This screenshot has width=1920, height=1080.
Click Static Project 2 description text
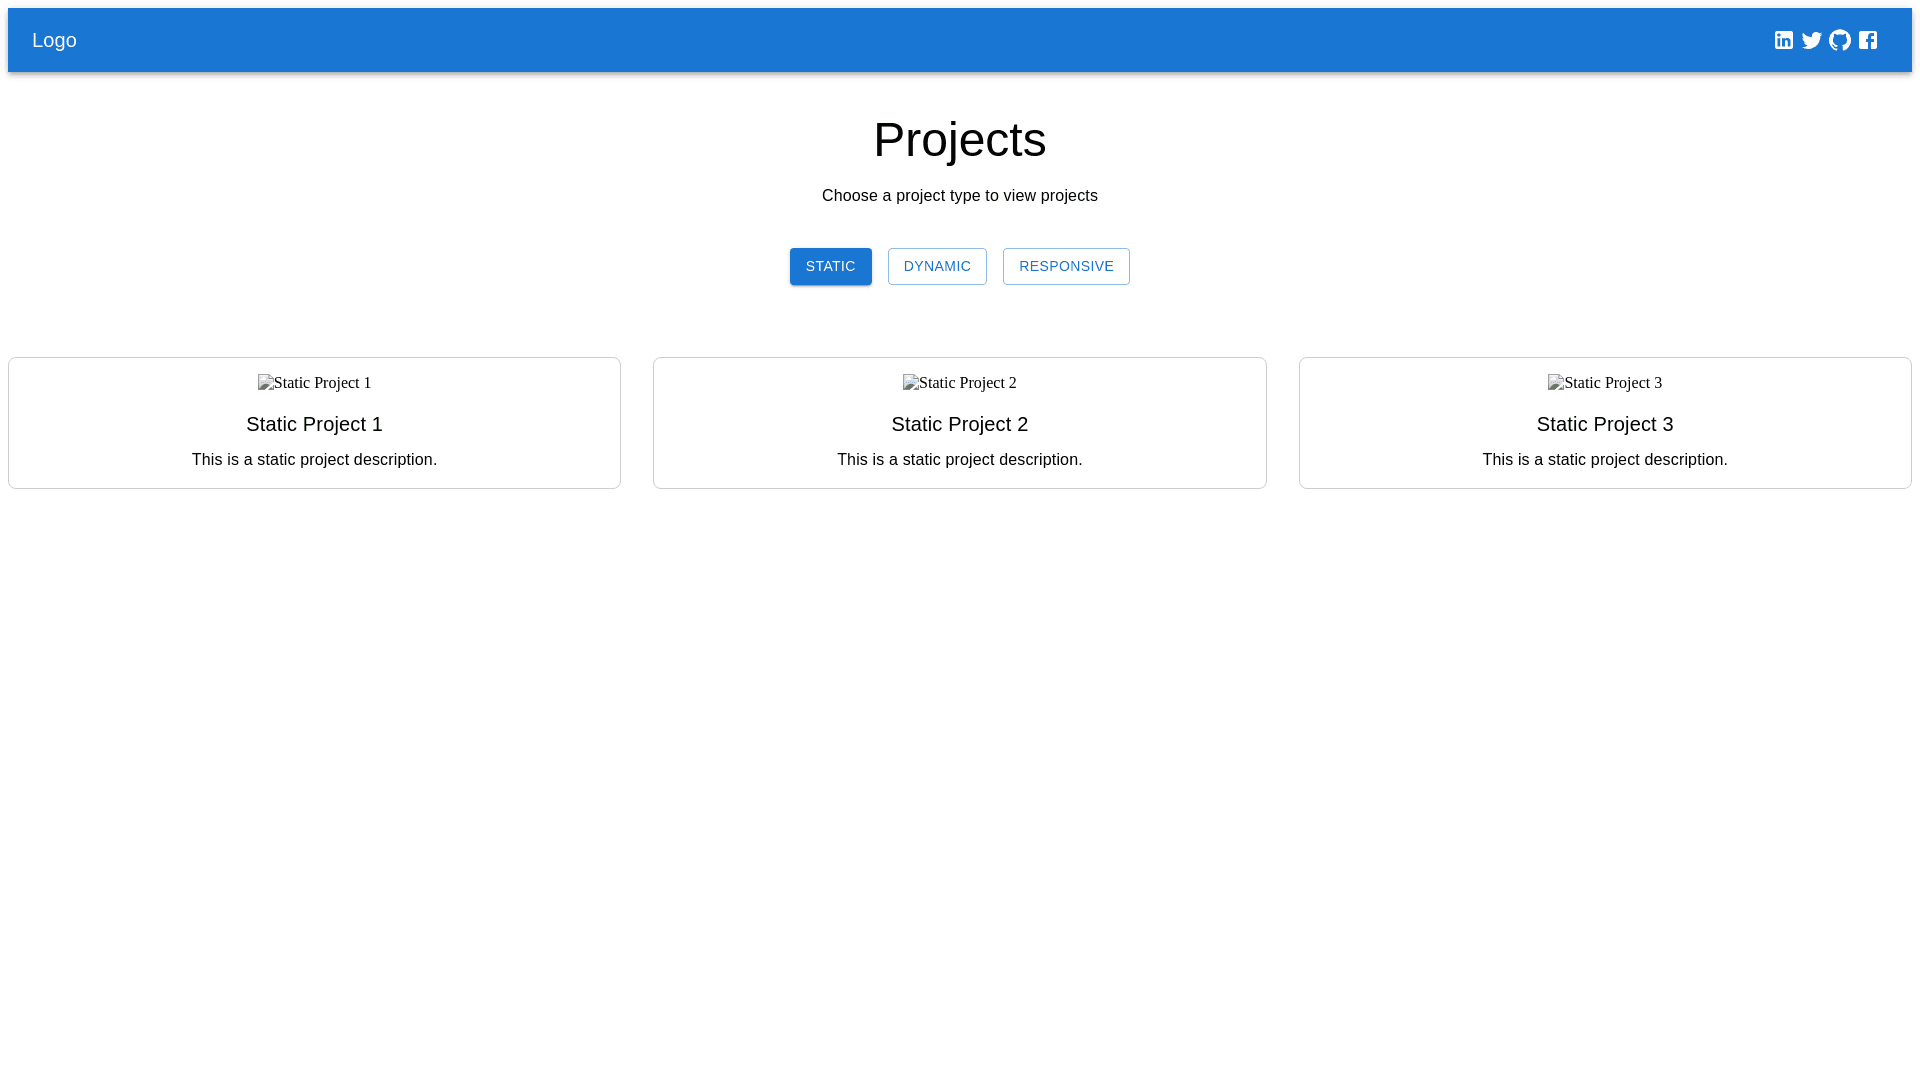959,460
